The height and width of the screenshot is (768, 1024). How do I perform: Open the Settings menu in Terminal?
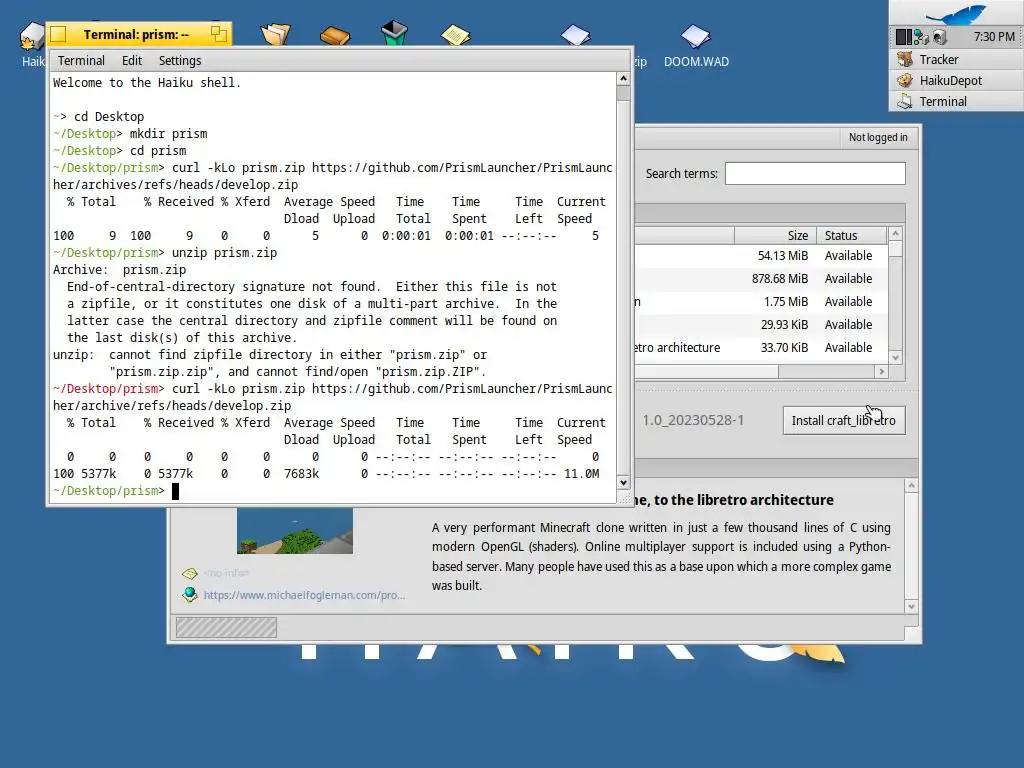180,61
